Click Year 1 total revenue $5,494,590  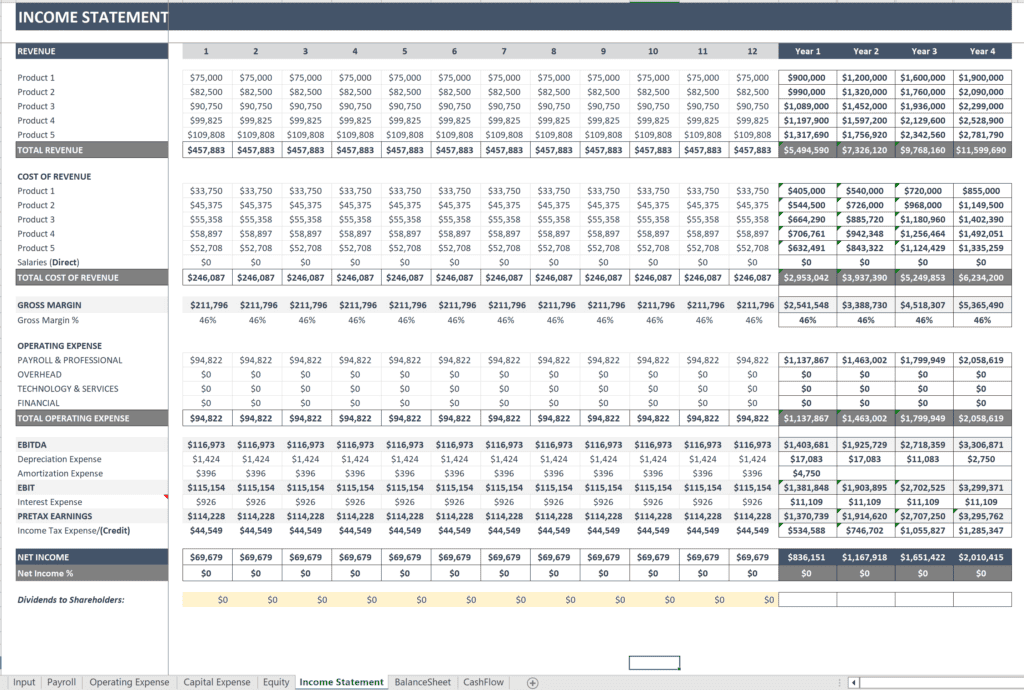pos(807,150)
